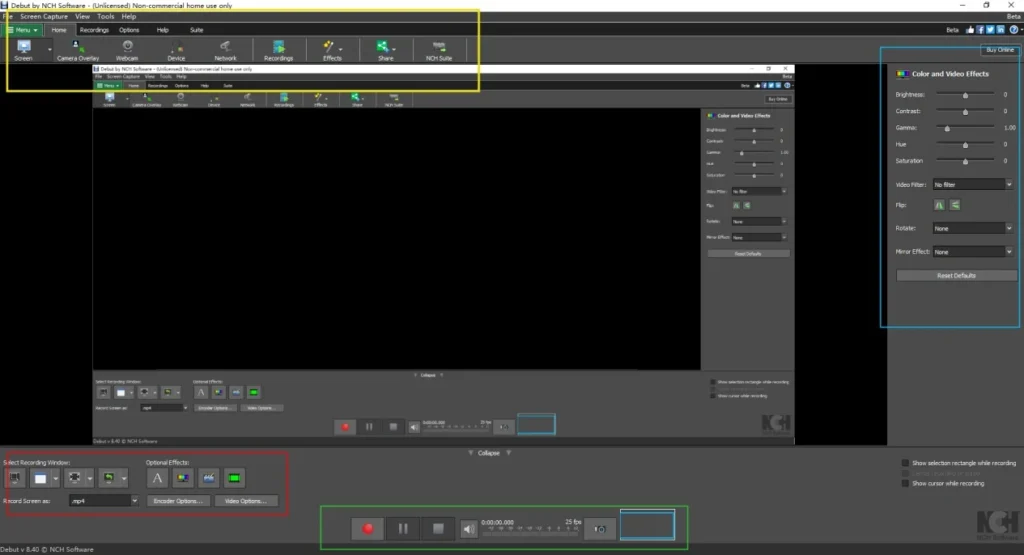Select window recording icon
The image size is (1024, 555).
(x=40, y=479)
